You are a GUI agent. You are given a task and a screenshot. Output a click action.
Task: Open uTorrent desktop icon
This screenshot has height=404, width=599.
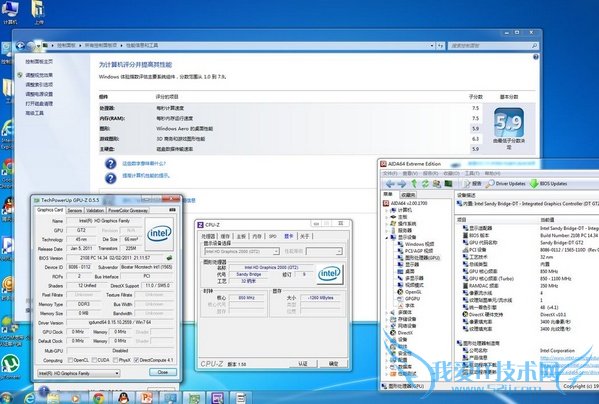tap(10, 367)
